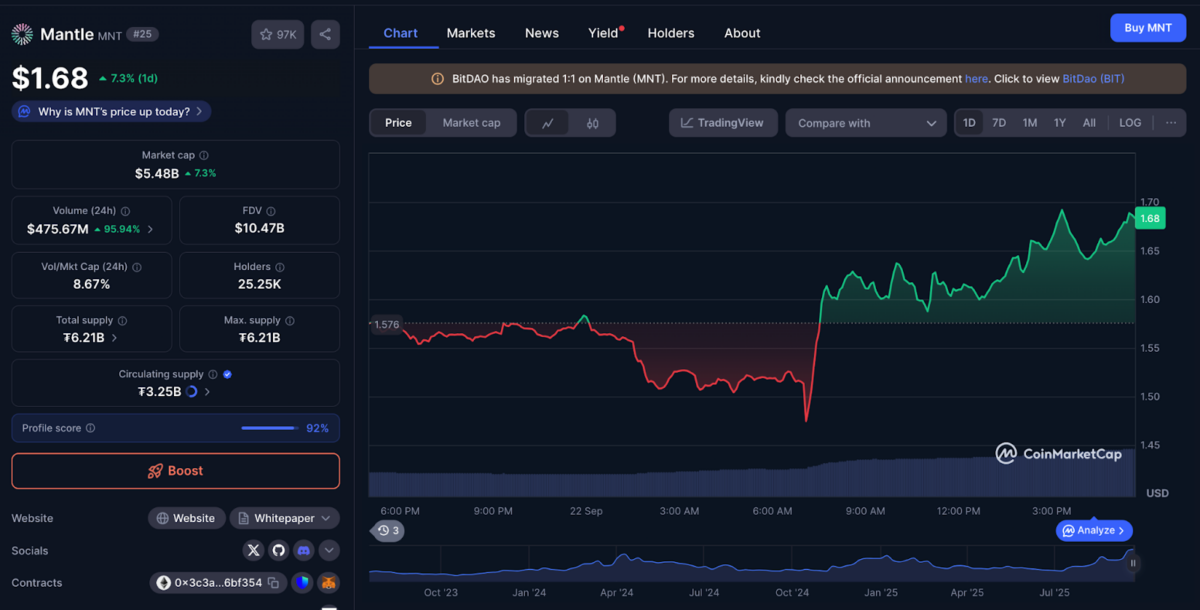The image size is (1200, 610).
Task: Click the mini range chart navigator
Action: [x=751, y=565]
